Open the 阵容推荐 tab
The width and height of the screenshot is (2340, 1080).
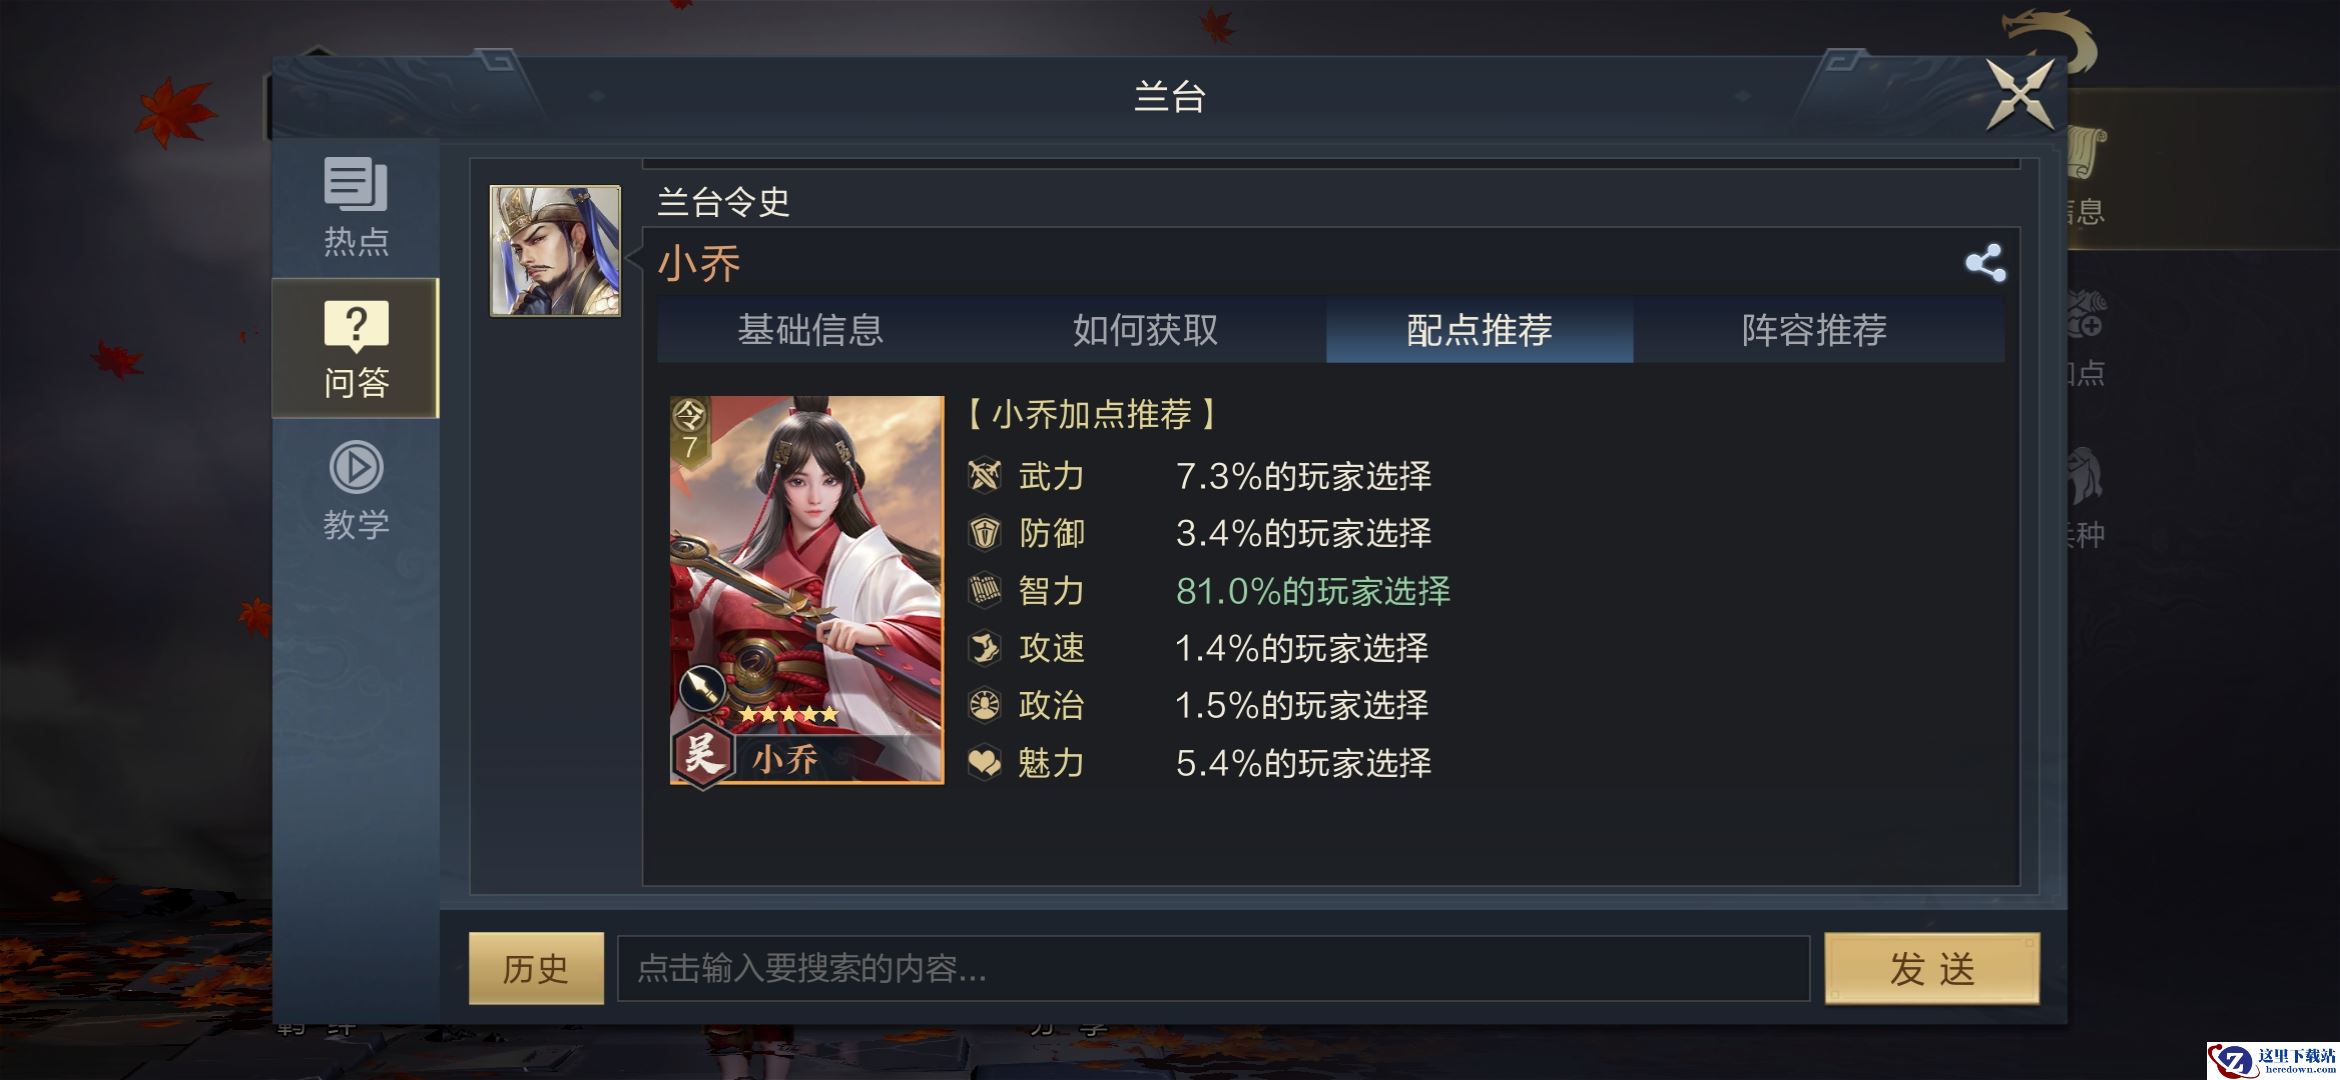(x=1814, y=329)
